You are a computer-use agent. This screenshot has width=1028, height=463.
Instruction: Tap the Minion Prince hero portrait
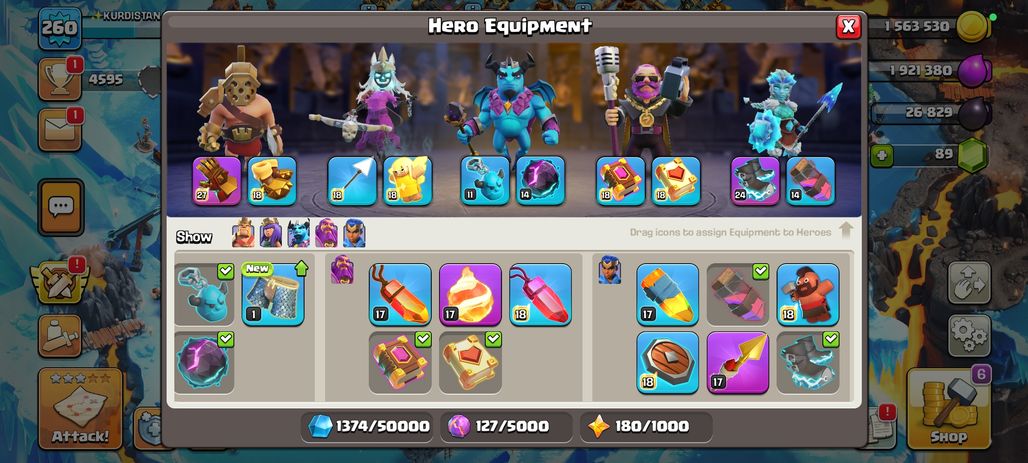click(508, 102)
